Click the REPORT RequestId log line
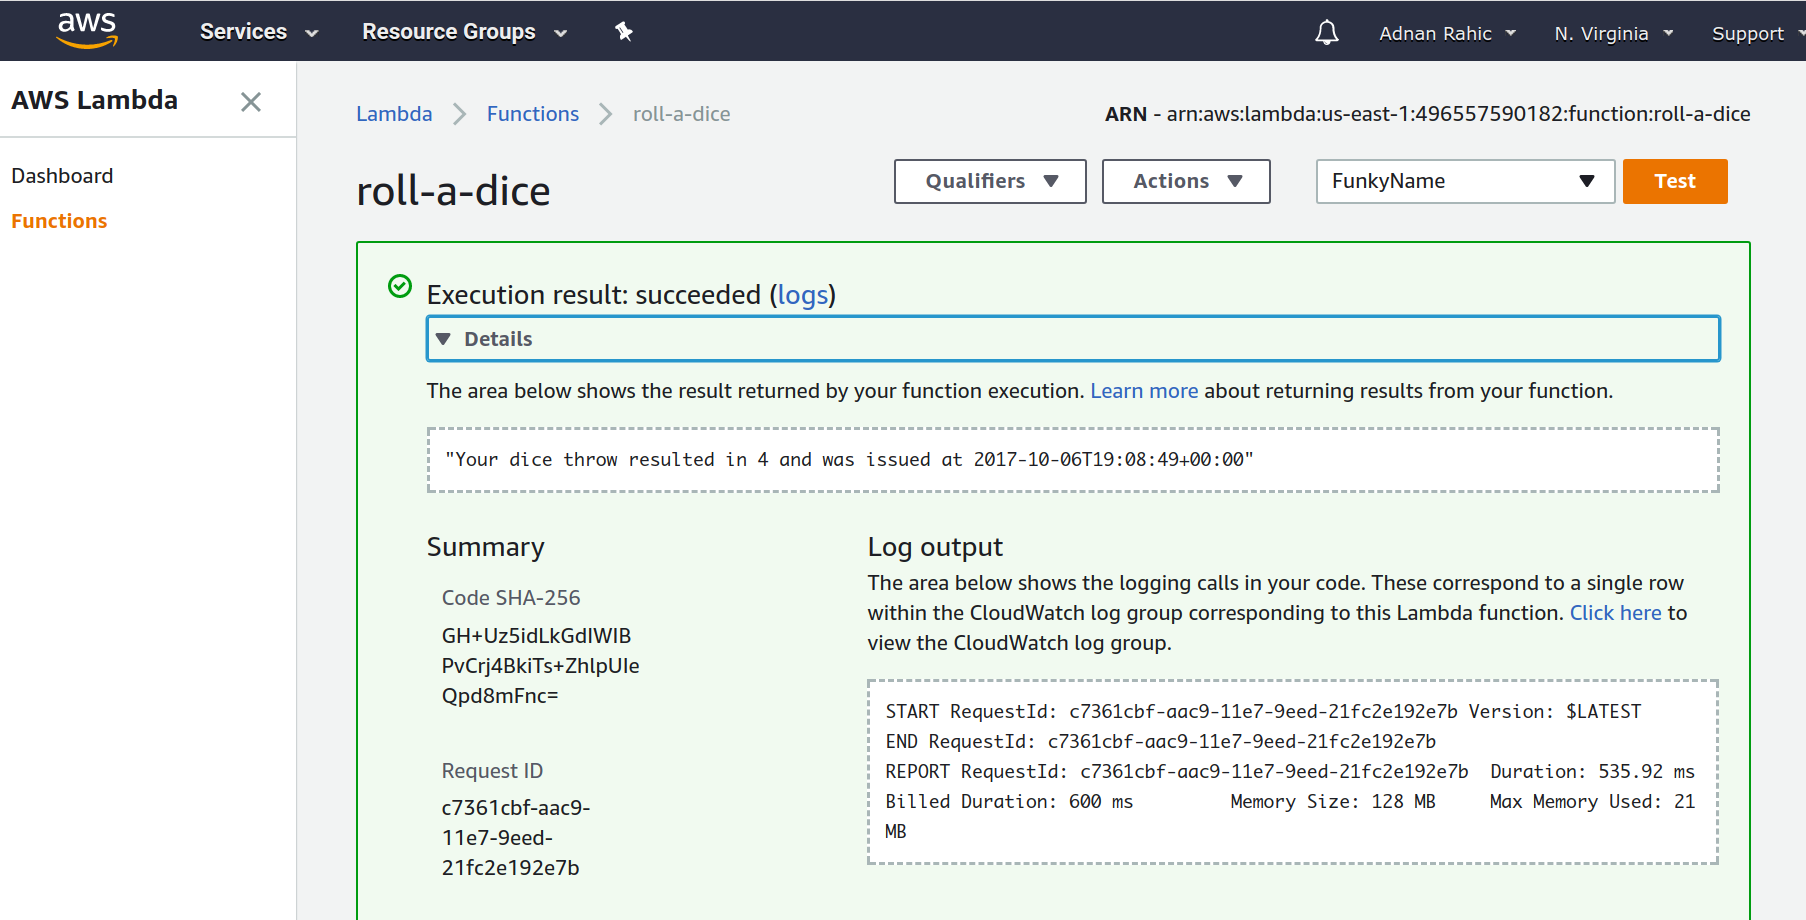Viewport: 1806px width, 920px height. click(1290, 772)
